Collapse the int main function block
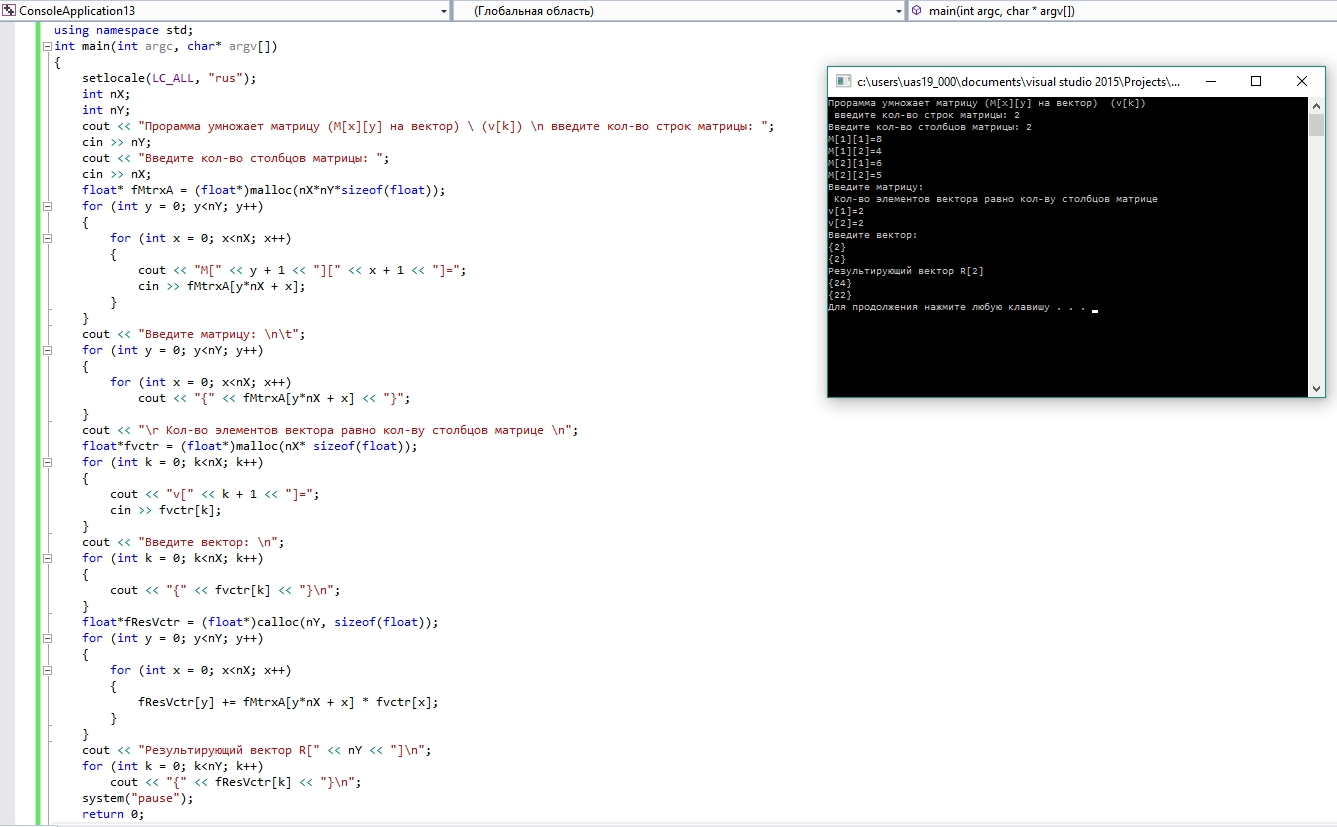 47,46
